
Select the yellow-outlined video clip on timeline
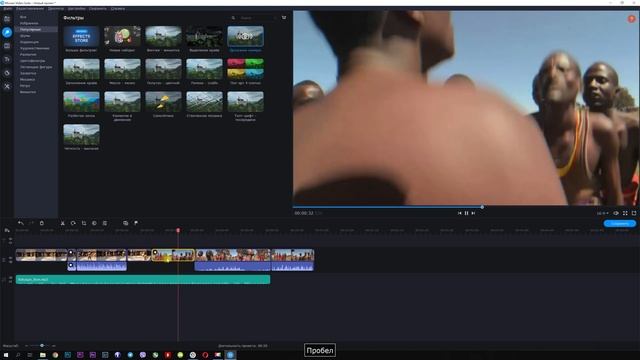pos(173,255)
